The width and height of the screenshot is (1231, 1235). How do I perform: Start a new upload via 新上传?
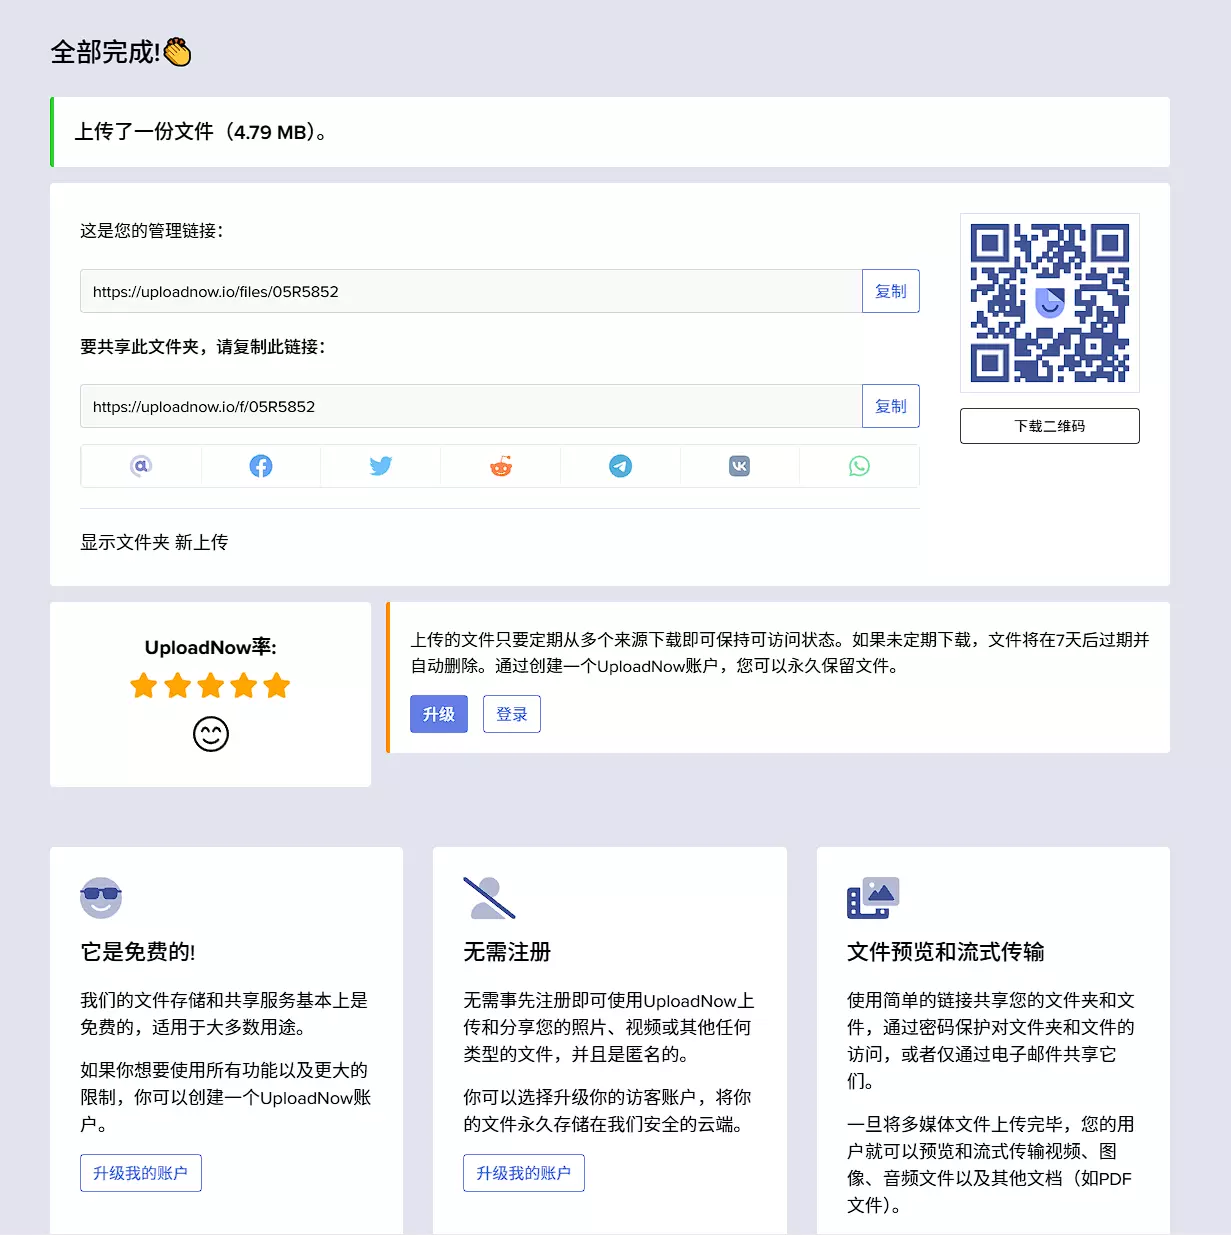(201, 542)
